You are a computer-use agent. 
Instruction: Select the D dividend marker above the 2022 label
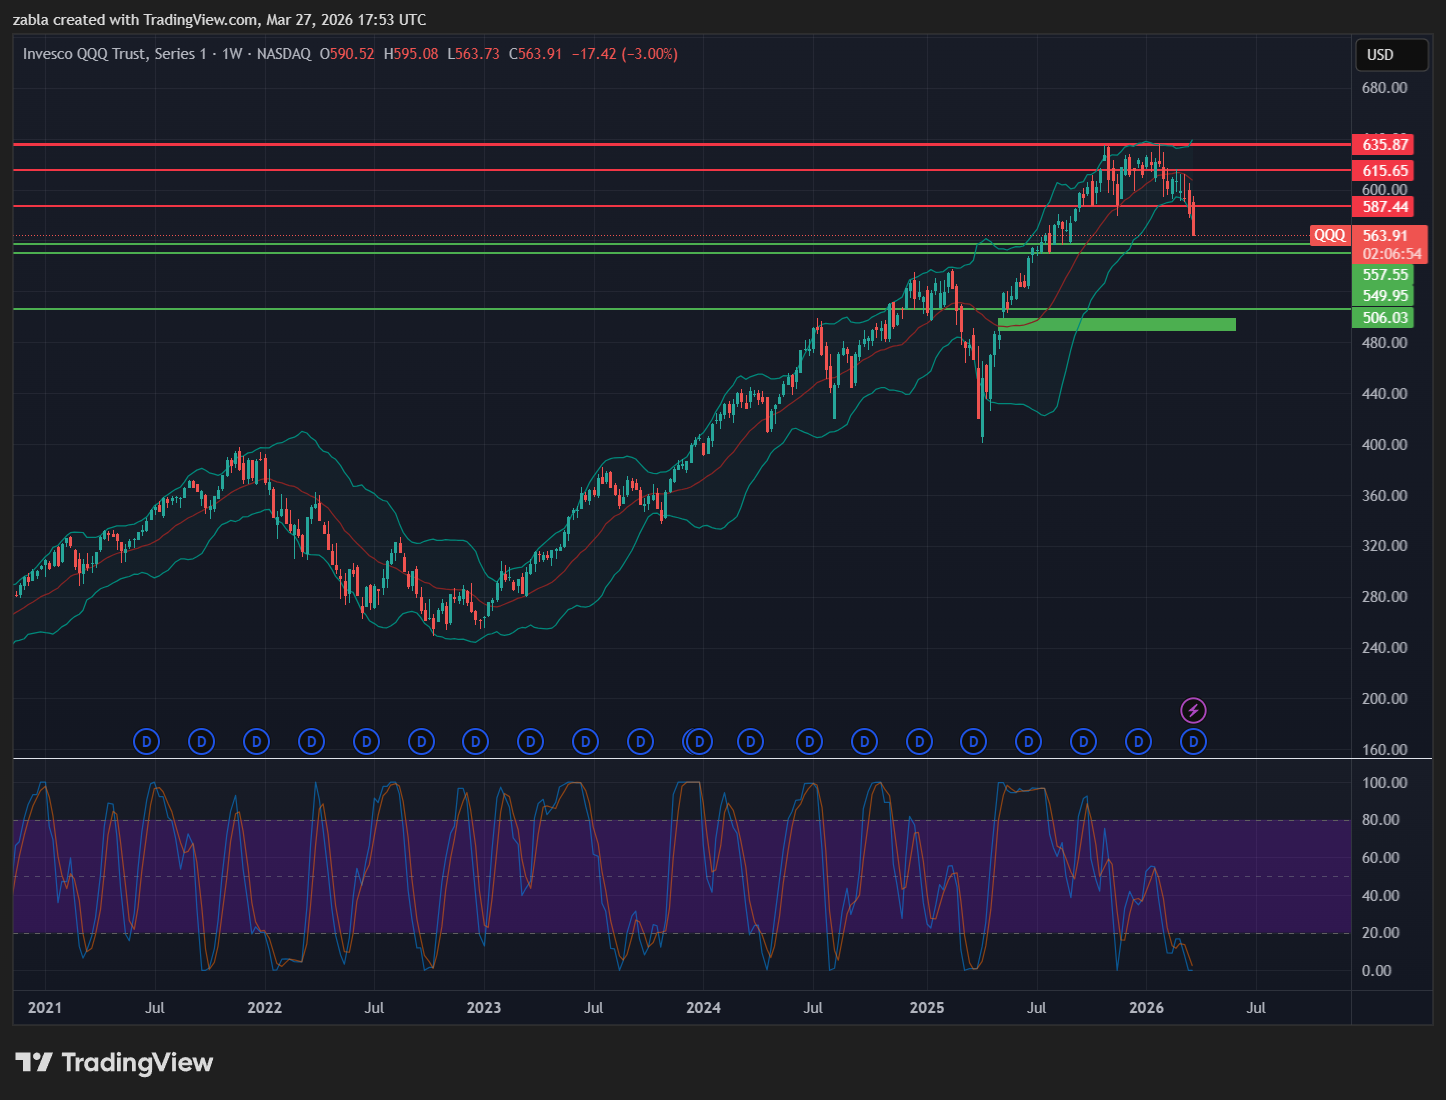click(257, 742)
